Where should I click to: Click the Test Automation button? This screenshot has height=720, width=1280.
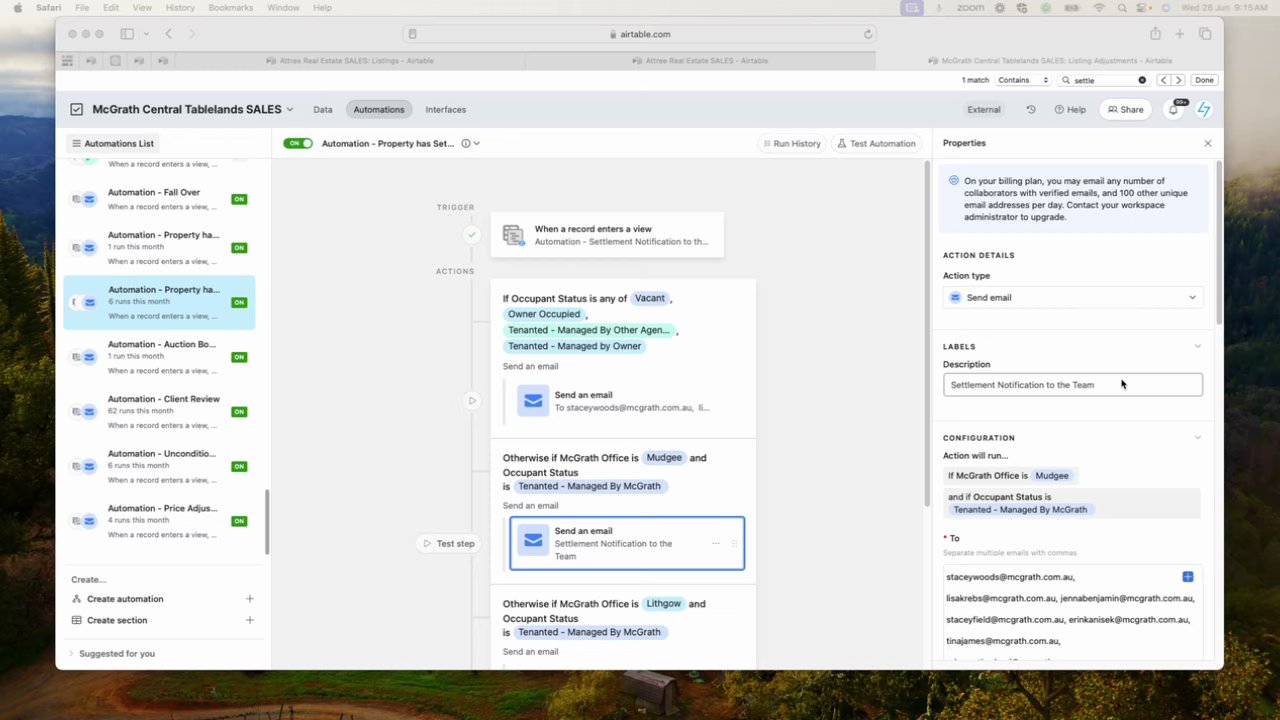click(x=876, y=144)
